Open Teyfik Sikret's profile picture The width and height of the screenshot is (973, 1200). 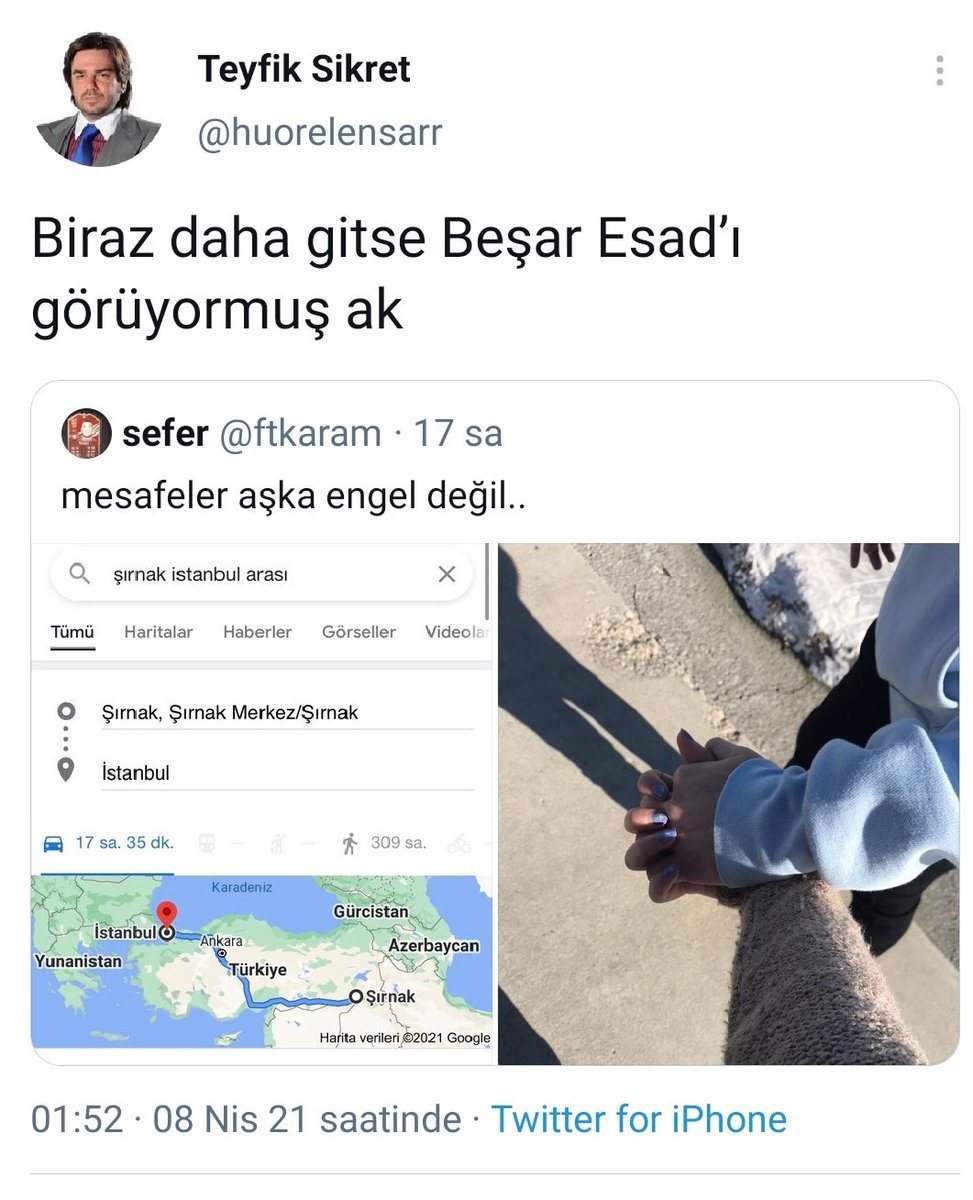pos(98,99)
